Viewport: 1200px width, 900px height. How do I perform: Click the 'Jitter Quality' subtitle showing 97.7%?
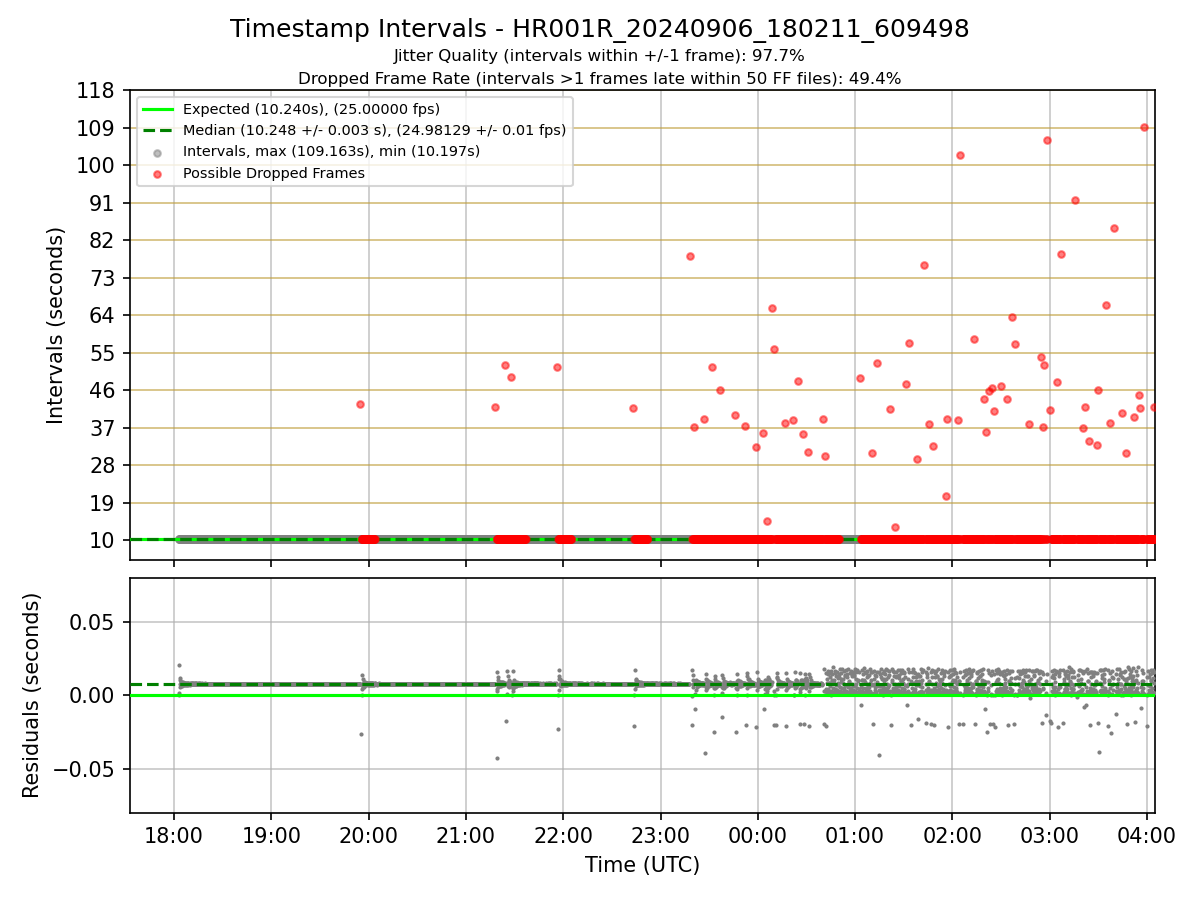(600, 56)
